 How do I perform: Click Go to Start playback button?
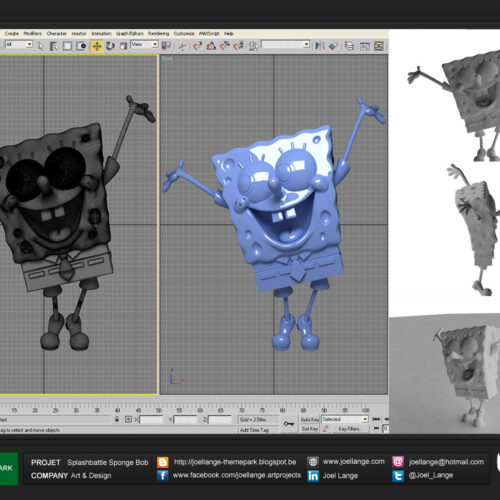tap(376, 419)
